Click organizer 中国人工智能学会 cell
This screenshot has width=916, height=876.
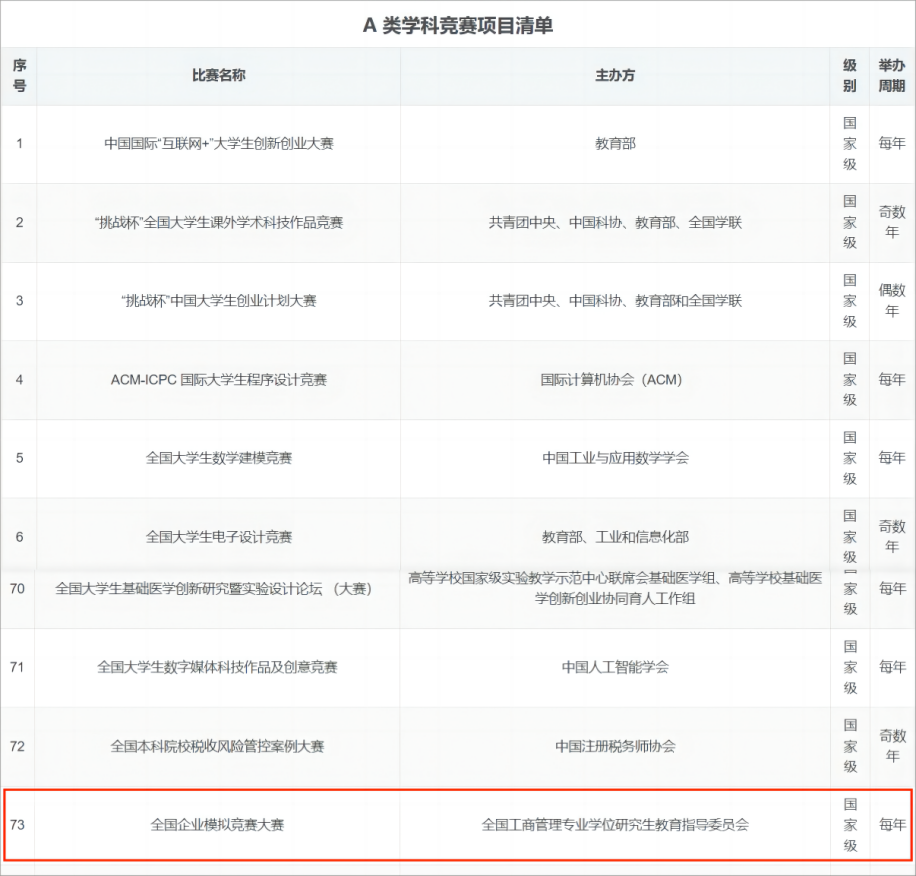615,667
